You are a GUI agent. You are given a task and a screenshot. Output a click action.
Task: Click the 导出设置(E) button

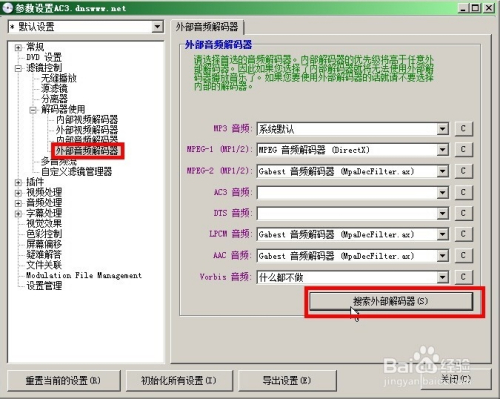287,380
